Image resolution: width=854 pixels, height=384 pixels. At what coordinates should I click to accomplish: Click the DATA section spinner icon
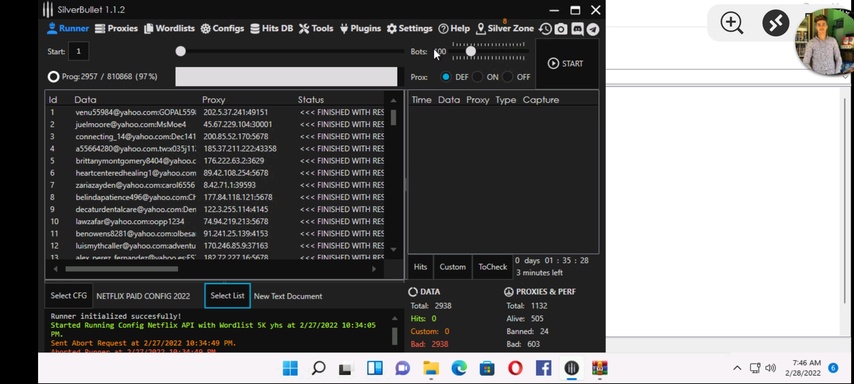[413, 292]
